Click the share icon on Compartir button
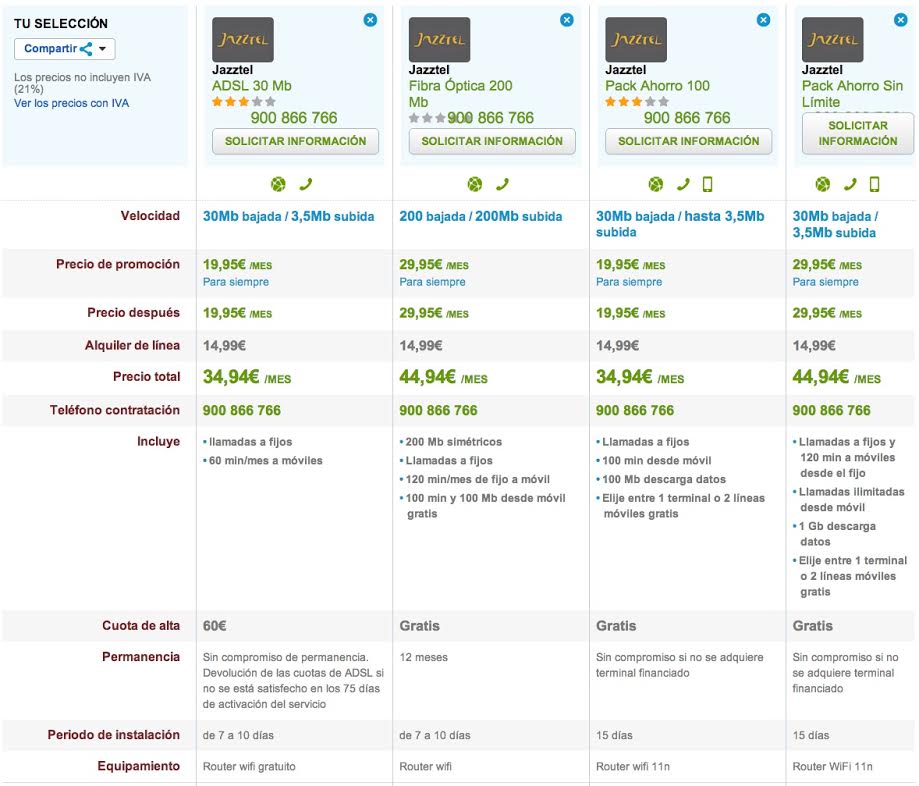Image resolution: width=919 pixels, height=786 pixels. click(86, 49)
